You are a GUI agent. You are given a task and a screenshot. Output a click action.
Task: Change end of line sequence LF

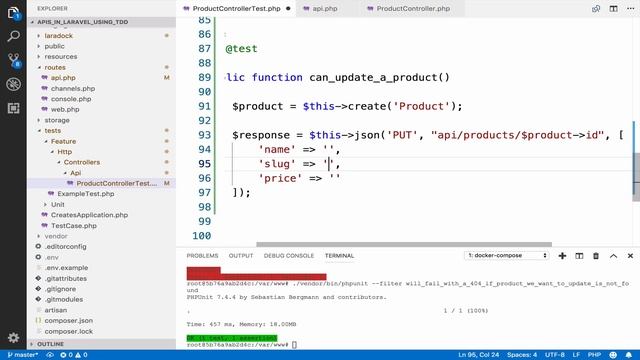coord(576,355)
